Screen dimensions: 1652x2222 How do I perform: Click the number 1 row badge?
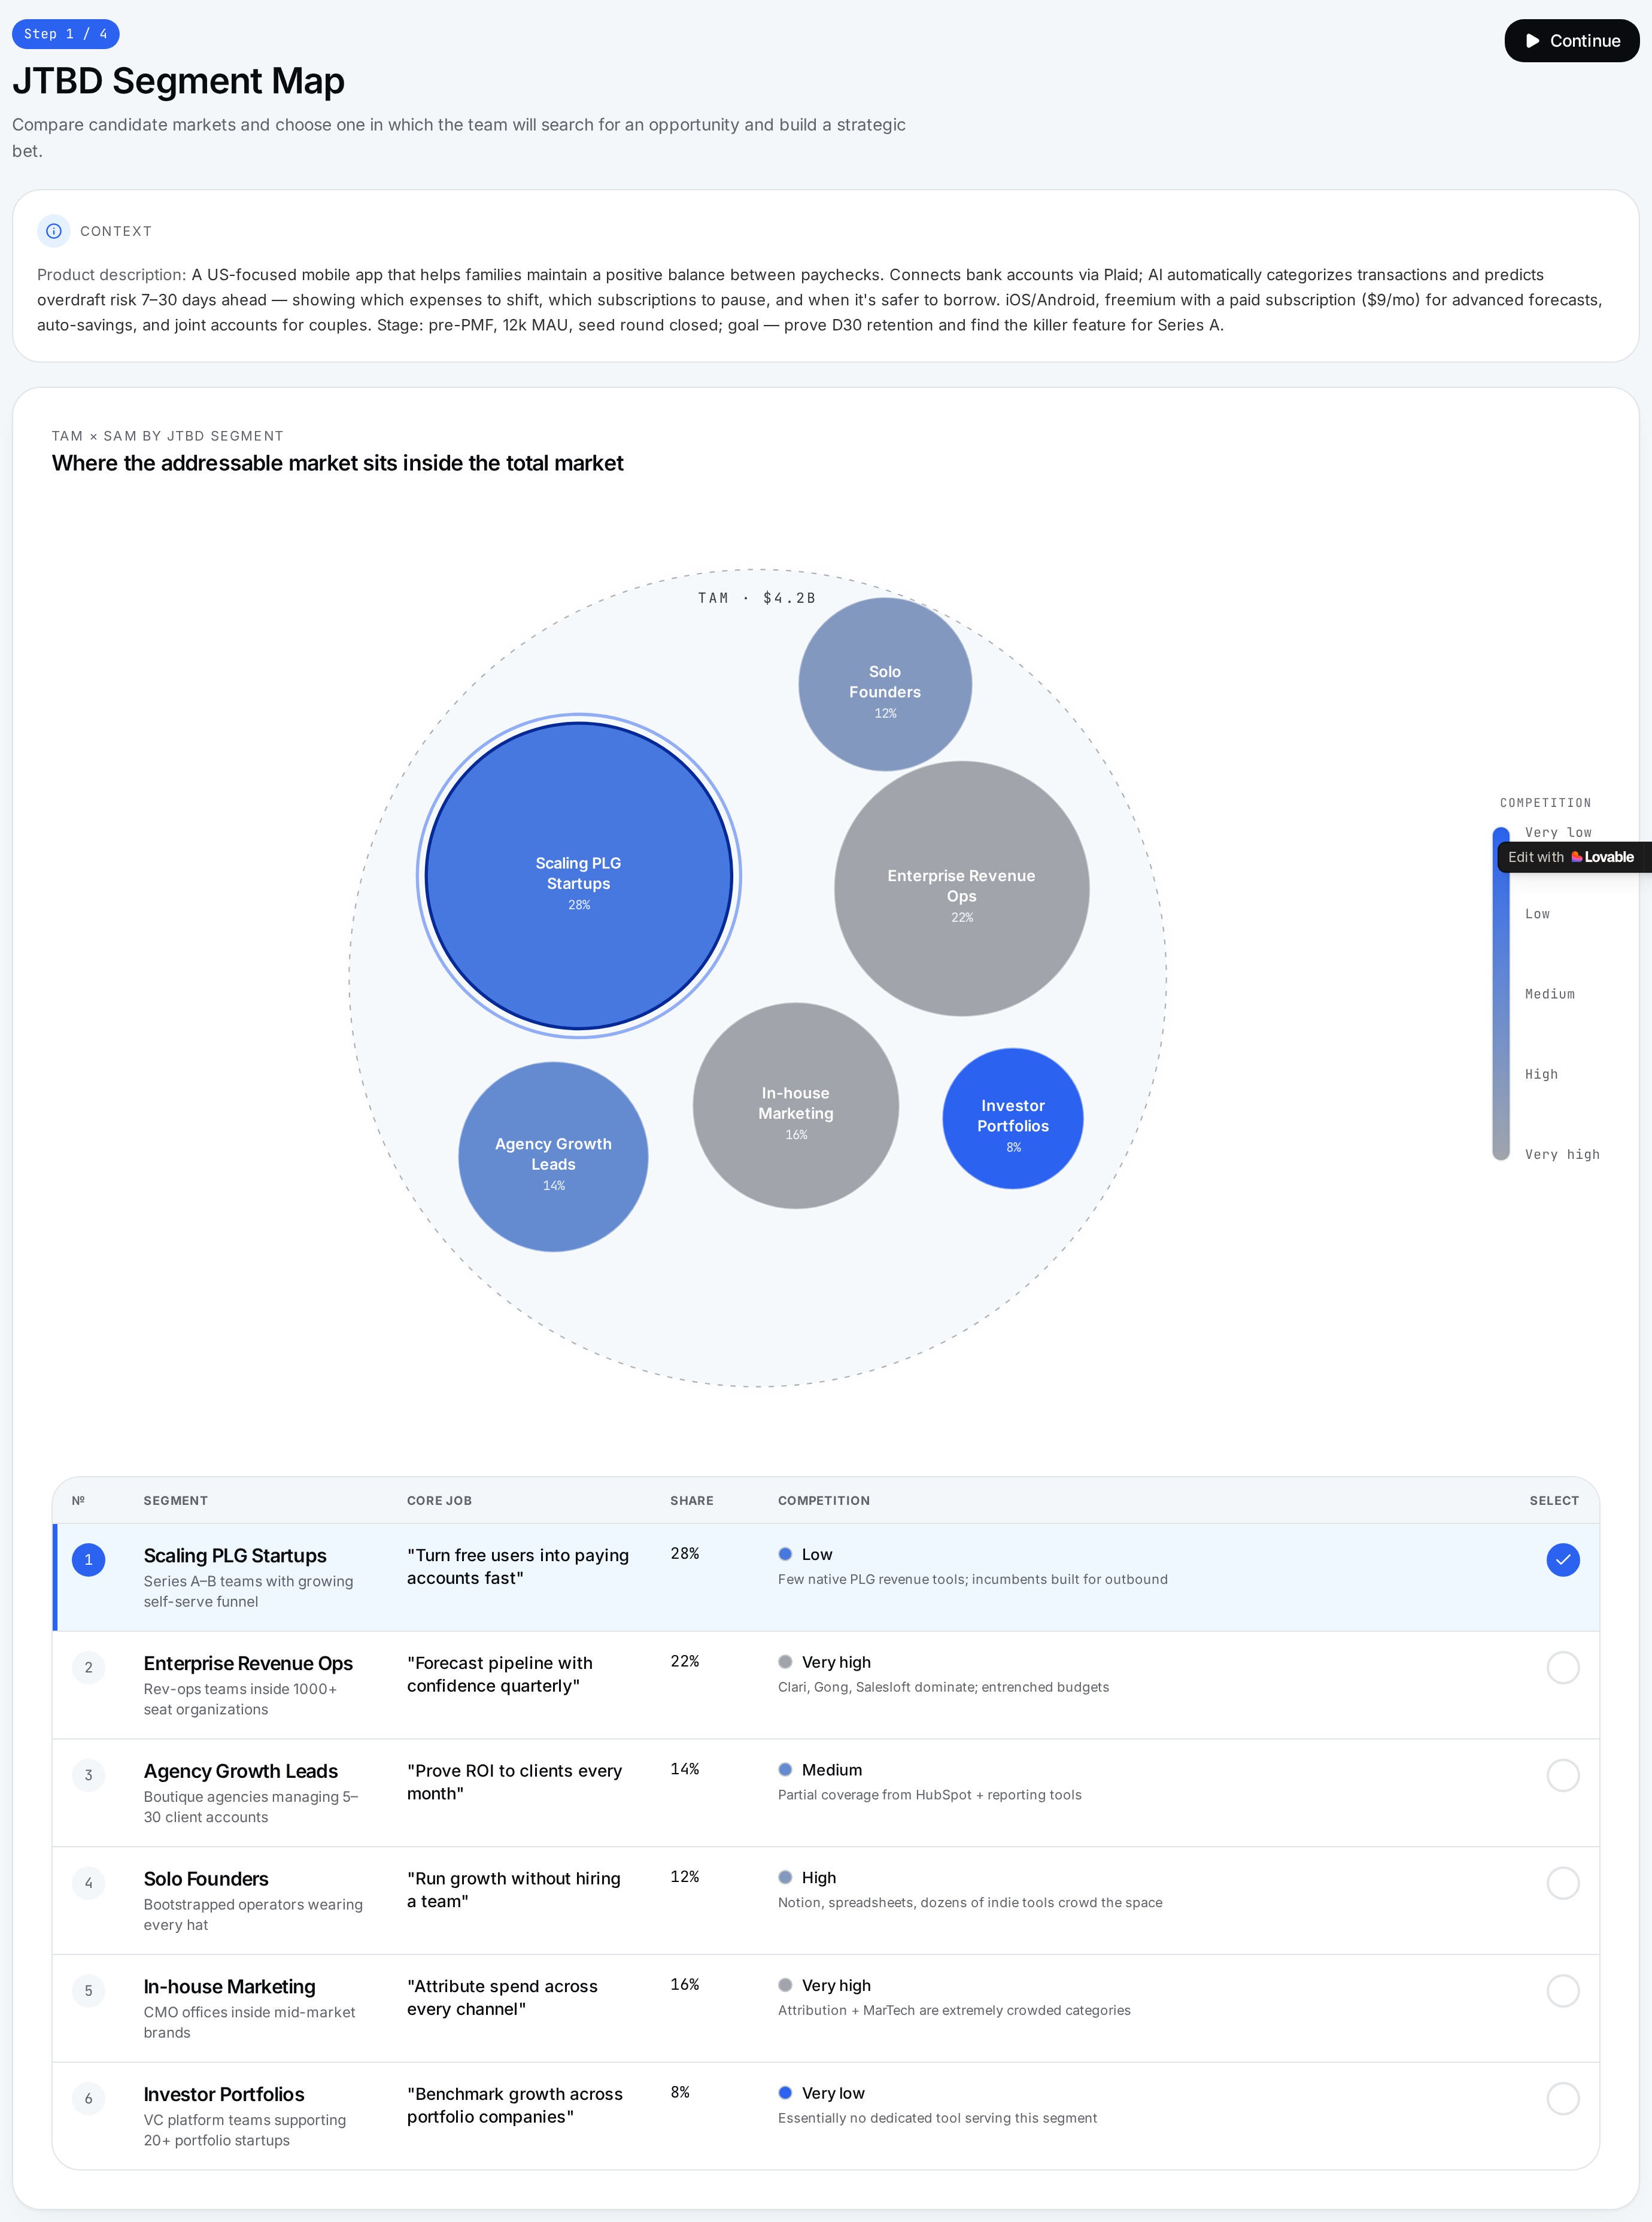(x=89, y=1560)
